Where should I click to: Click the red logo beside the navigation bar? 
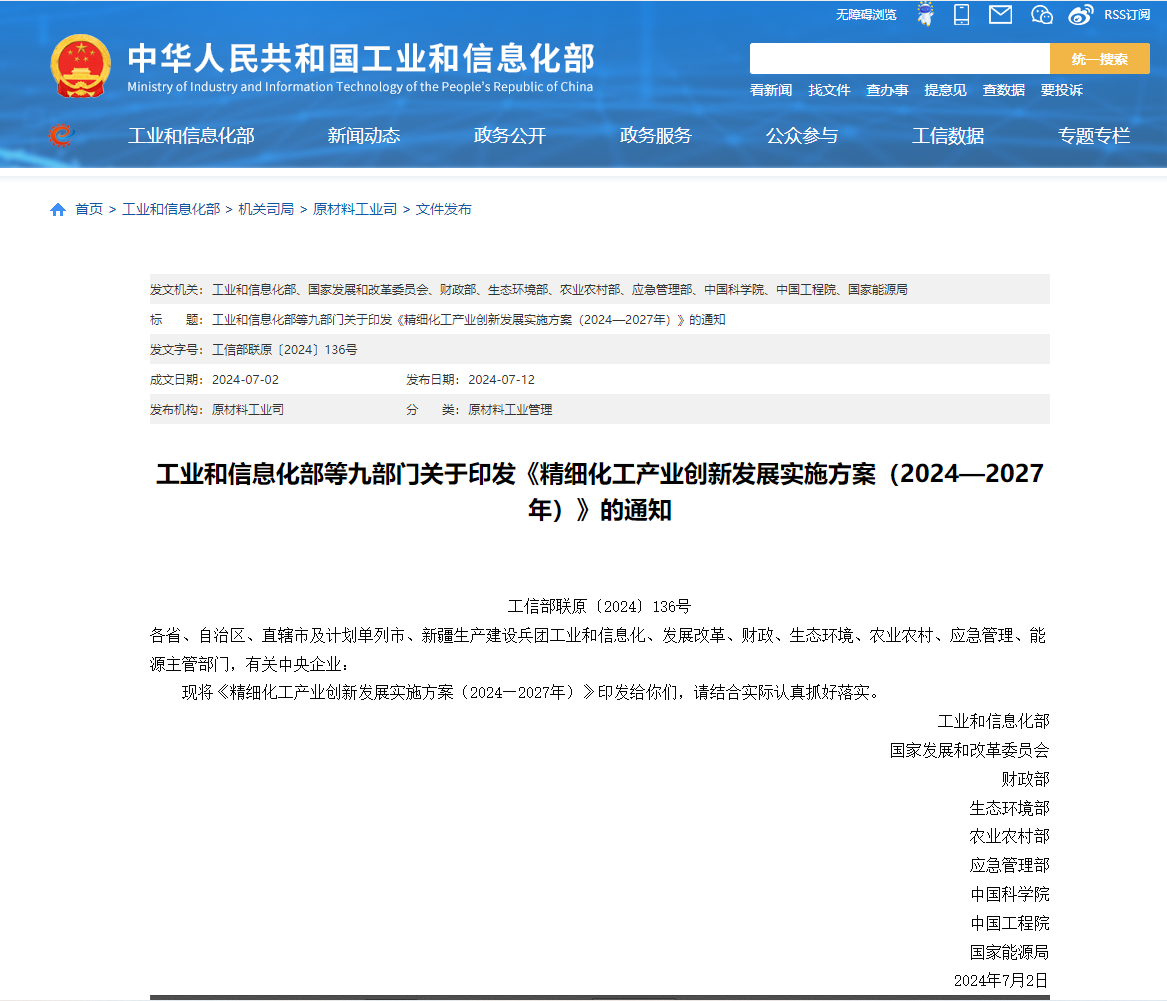point(60,136)
